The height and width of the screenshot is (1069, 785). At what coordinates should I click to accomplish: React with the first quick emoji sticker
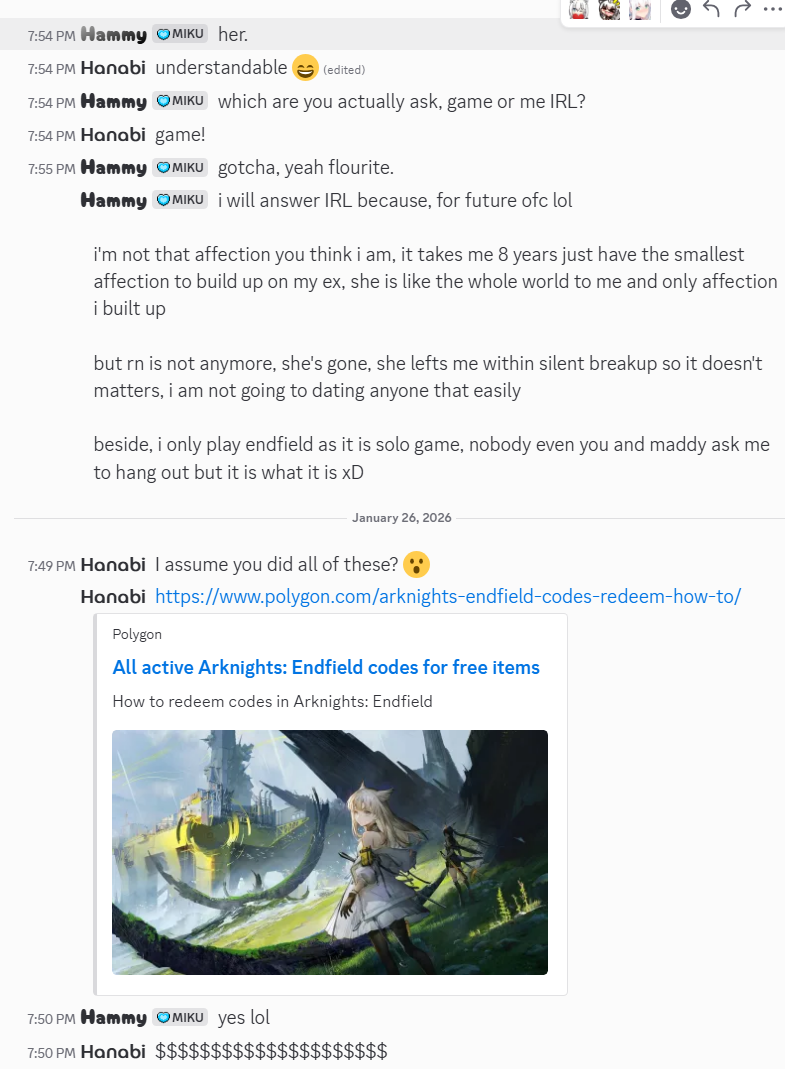tap(578, 10)
